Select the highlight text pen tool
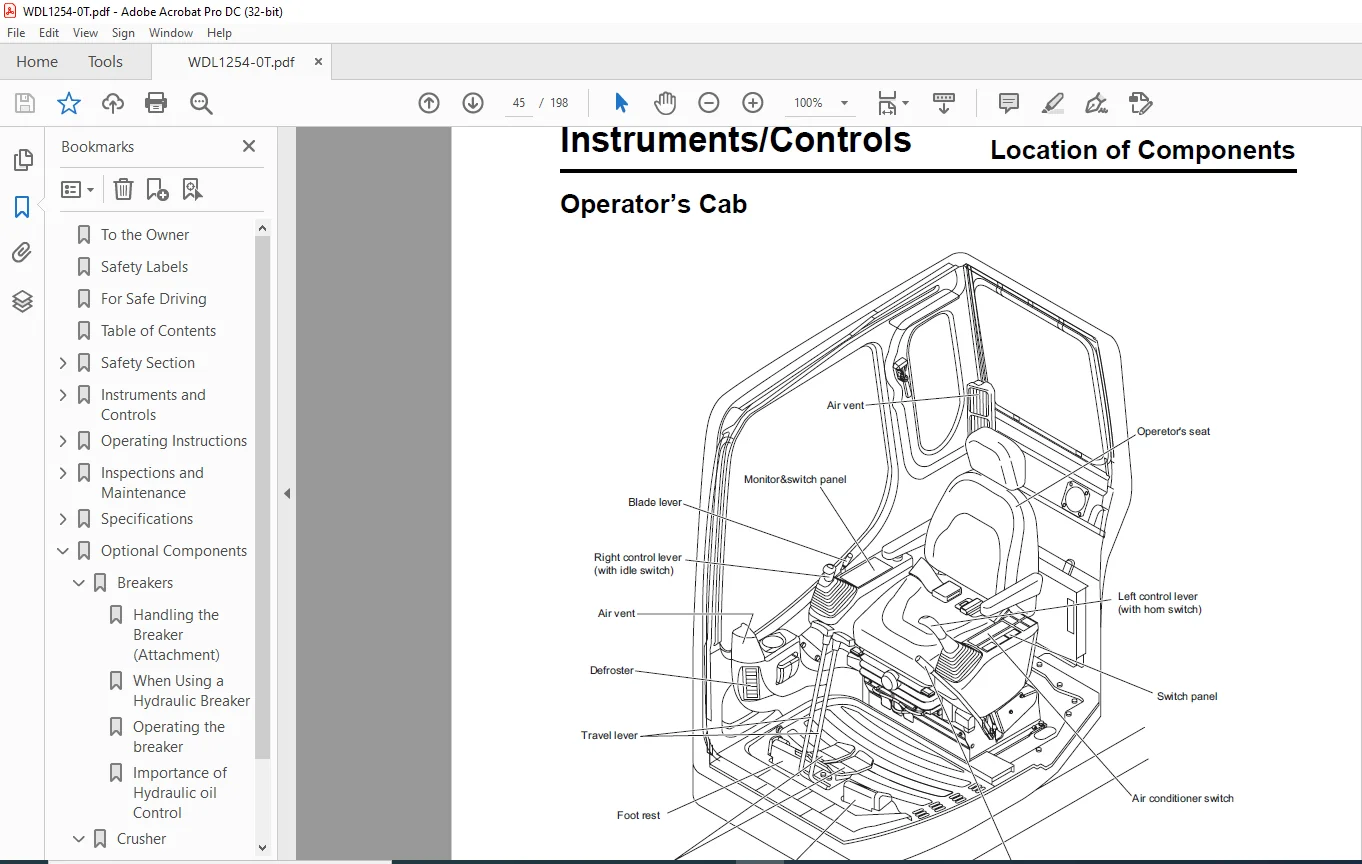Image resolution: width=1362 pixels, height=864 pixels. click(x=1052, y=103)
